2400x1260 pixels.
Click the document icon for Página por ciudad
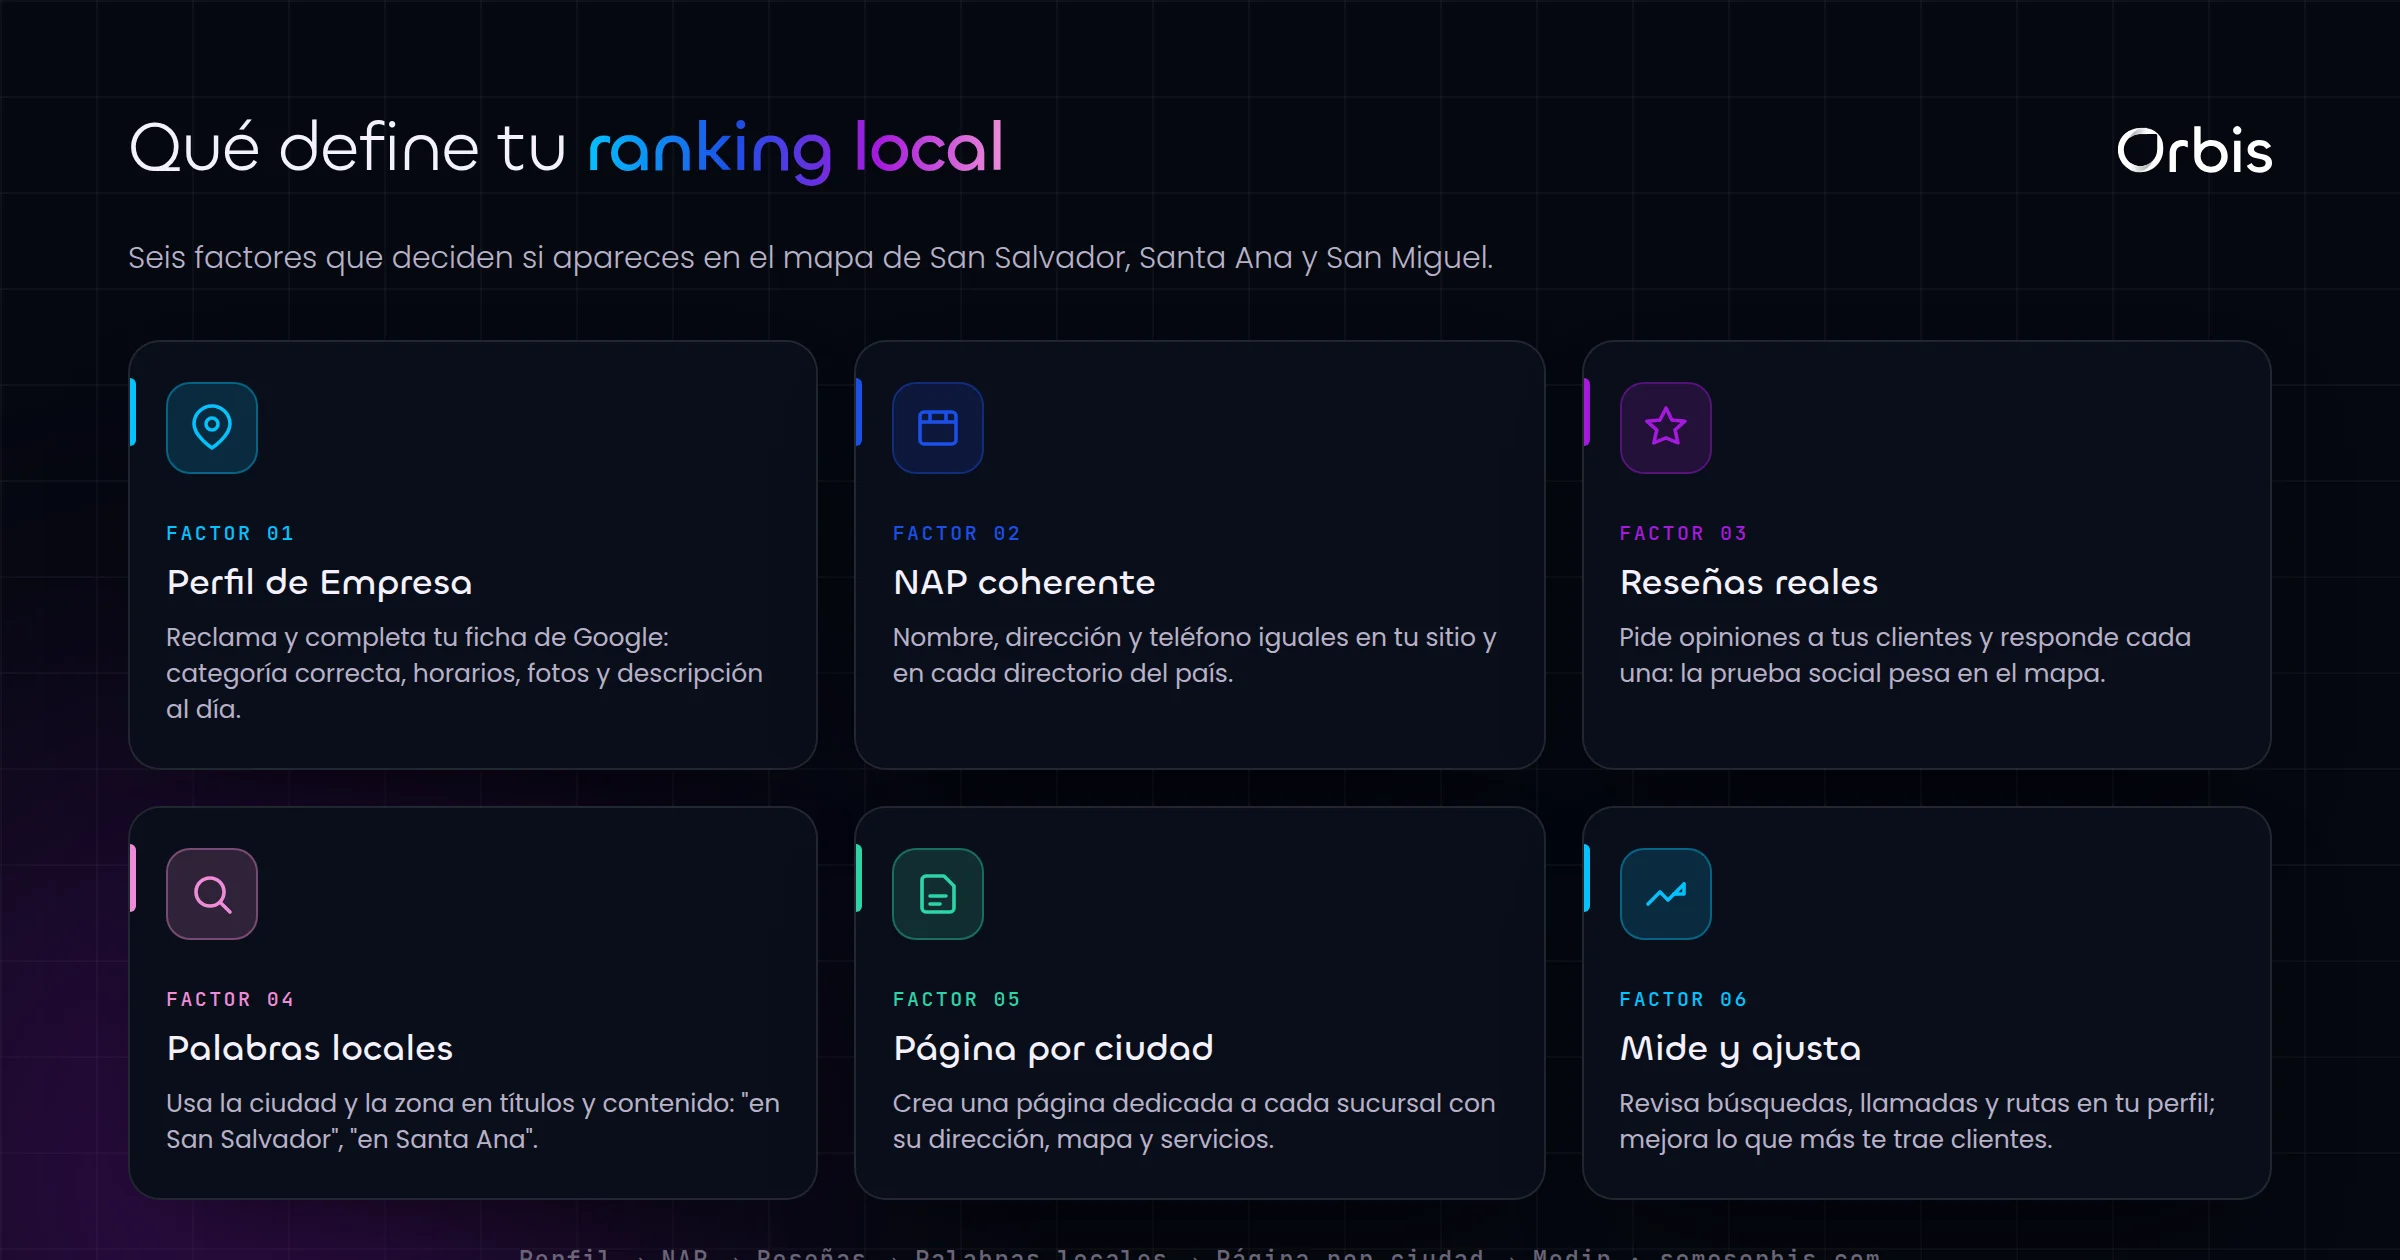938,894
